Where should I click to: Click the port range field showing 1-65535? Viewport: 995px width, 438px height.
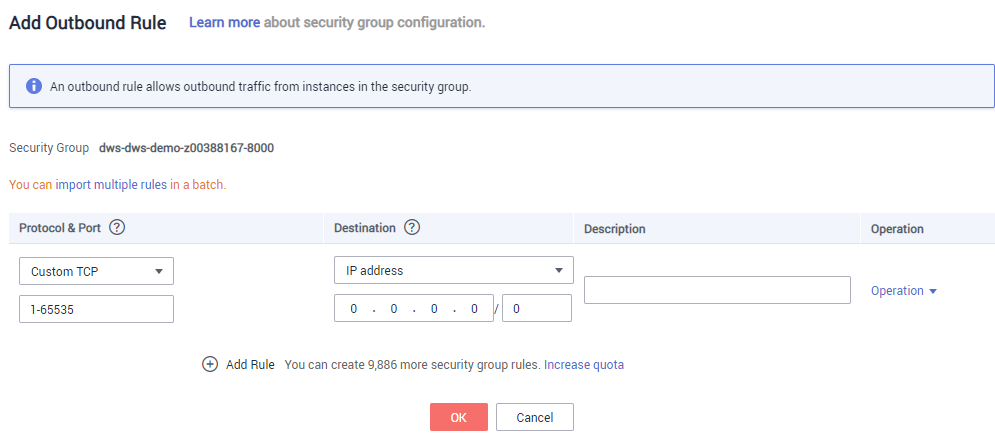pos(96,309)
